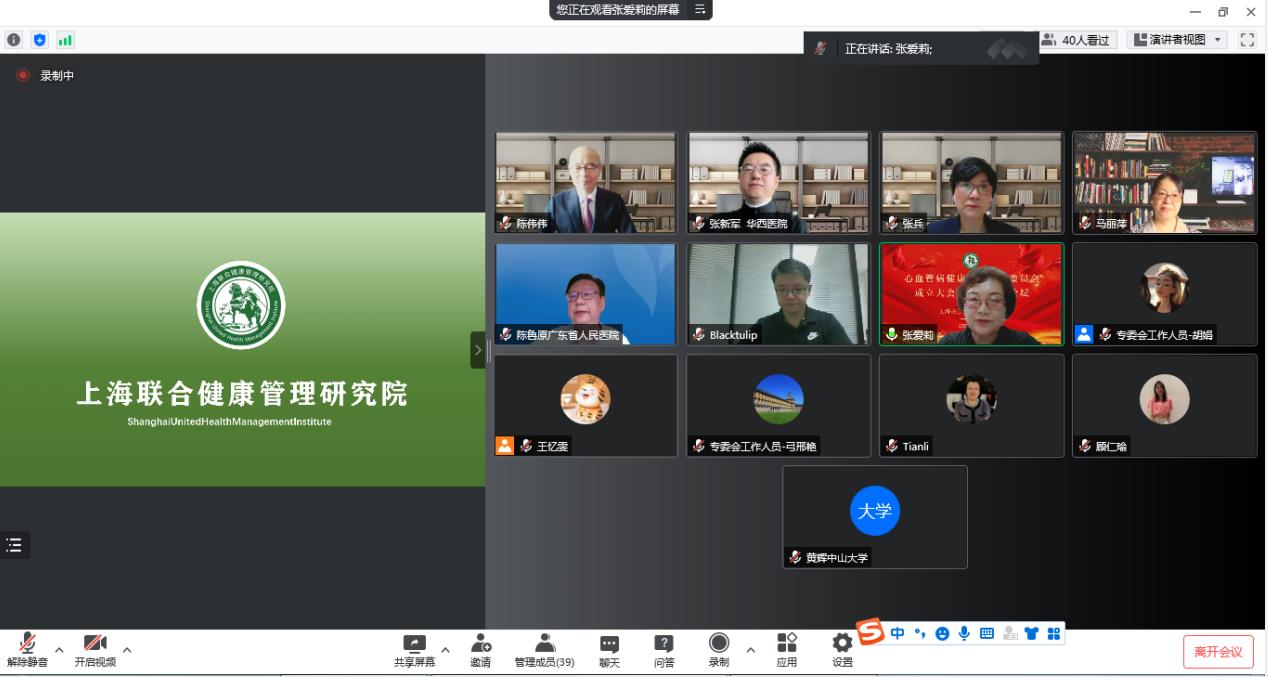Select 马丽萍 video tile
This screenshot has height=677, width=1268.
click(1164, 183)
